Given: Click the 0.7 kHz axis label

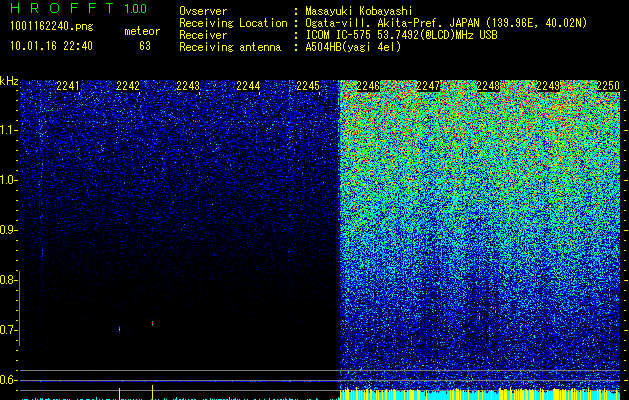Looking at the screenshot, I should (x=8, y=330).
